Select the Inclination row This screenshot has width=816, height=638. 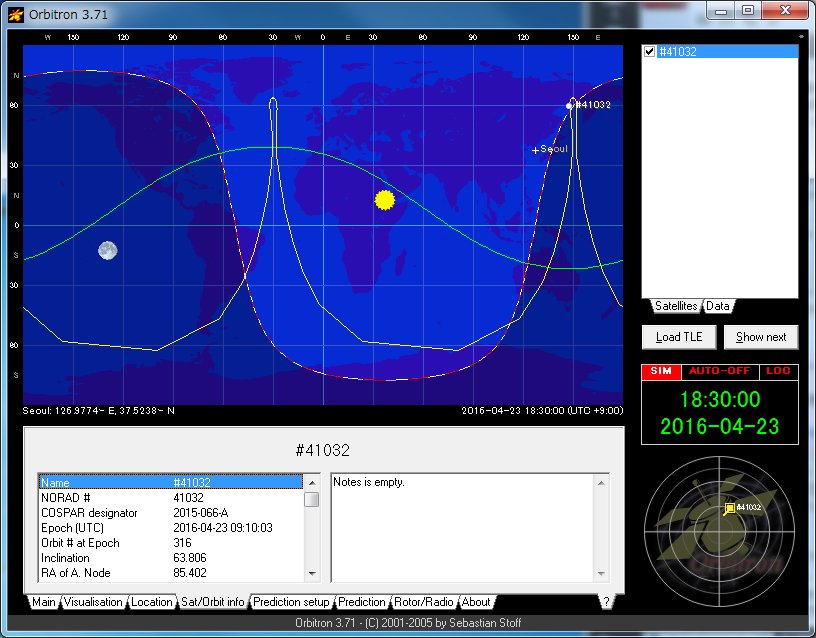[171, 558]
